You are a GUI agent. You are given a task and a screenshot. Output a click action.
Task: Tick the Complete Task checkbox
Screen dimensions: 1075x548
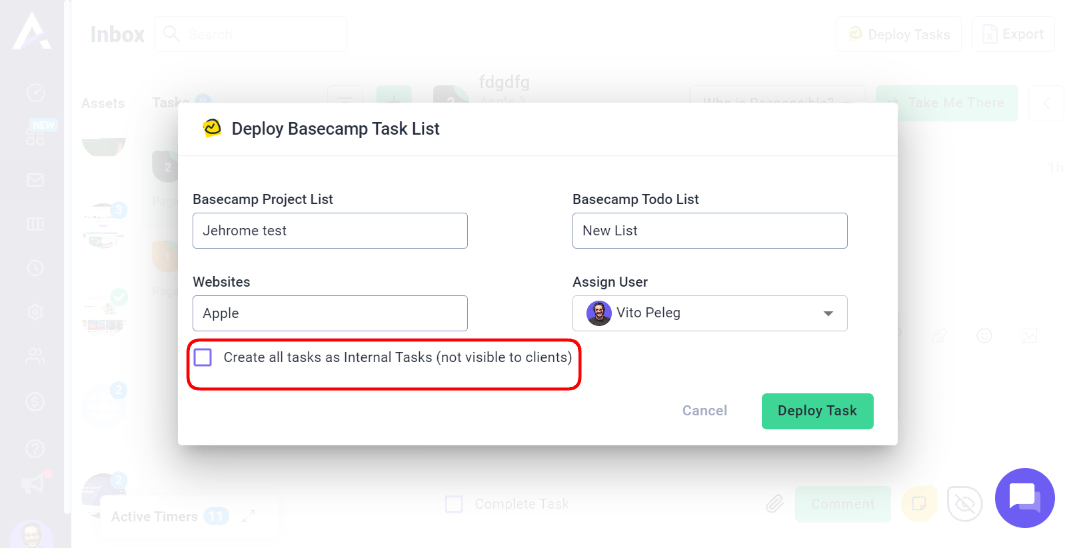click(x=454, y=504)
